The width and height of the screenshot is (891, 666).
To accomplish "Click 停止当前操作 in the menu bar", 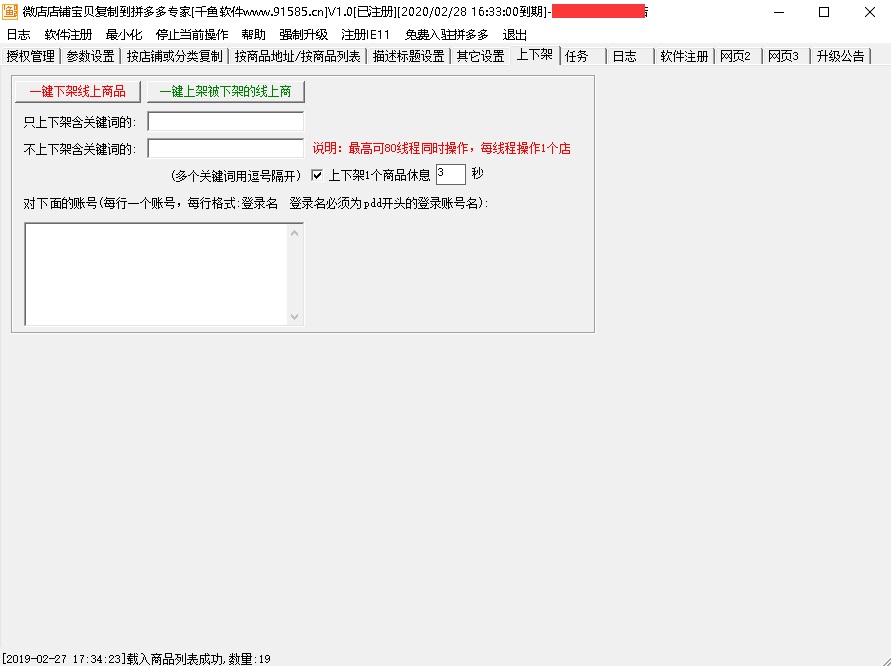I will pos(192,35).
